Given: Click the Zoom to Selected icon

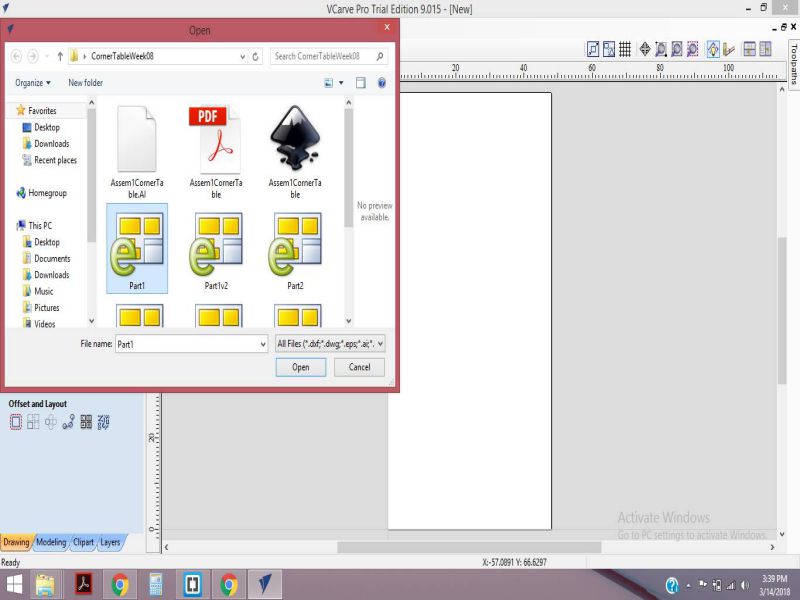Looking at the screenshot, I should pyautogui.click(x=692, y=49).
